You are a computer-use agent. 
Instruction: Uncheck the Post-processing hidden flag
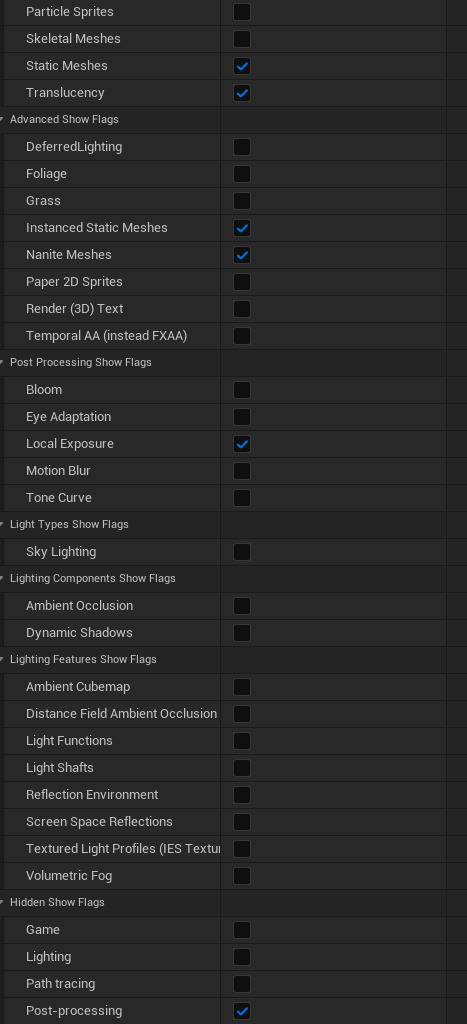[242, 1011]
